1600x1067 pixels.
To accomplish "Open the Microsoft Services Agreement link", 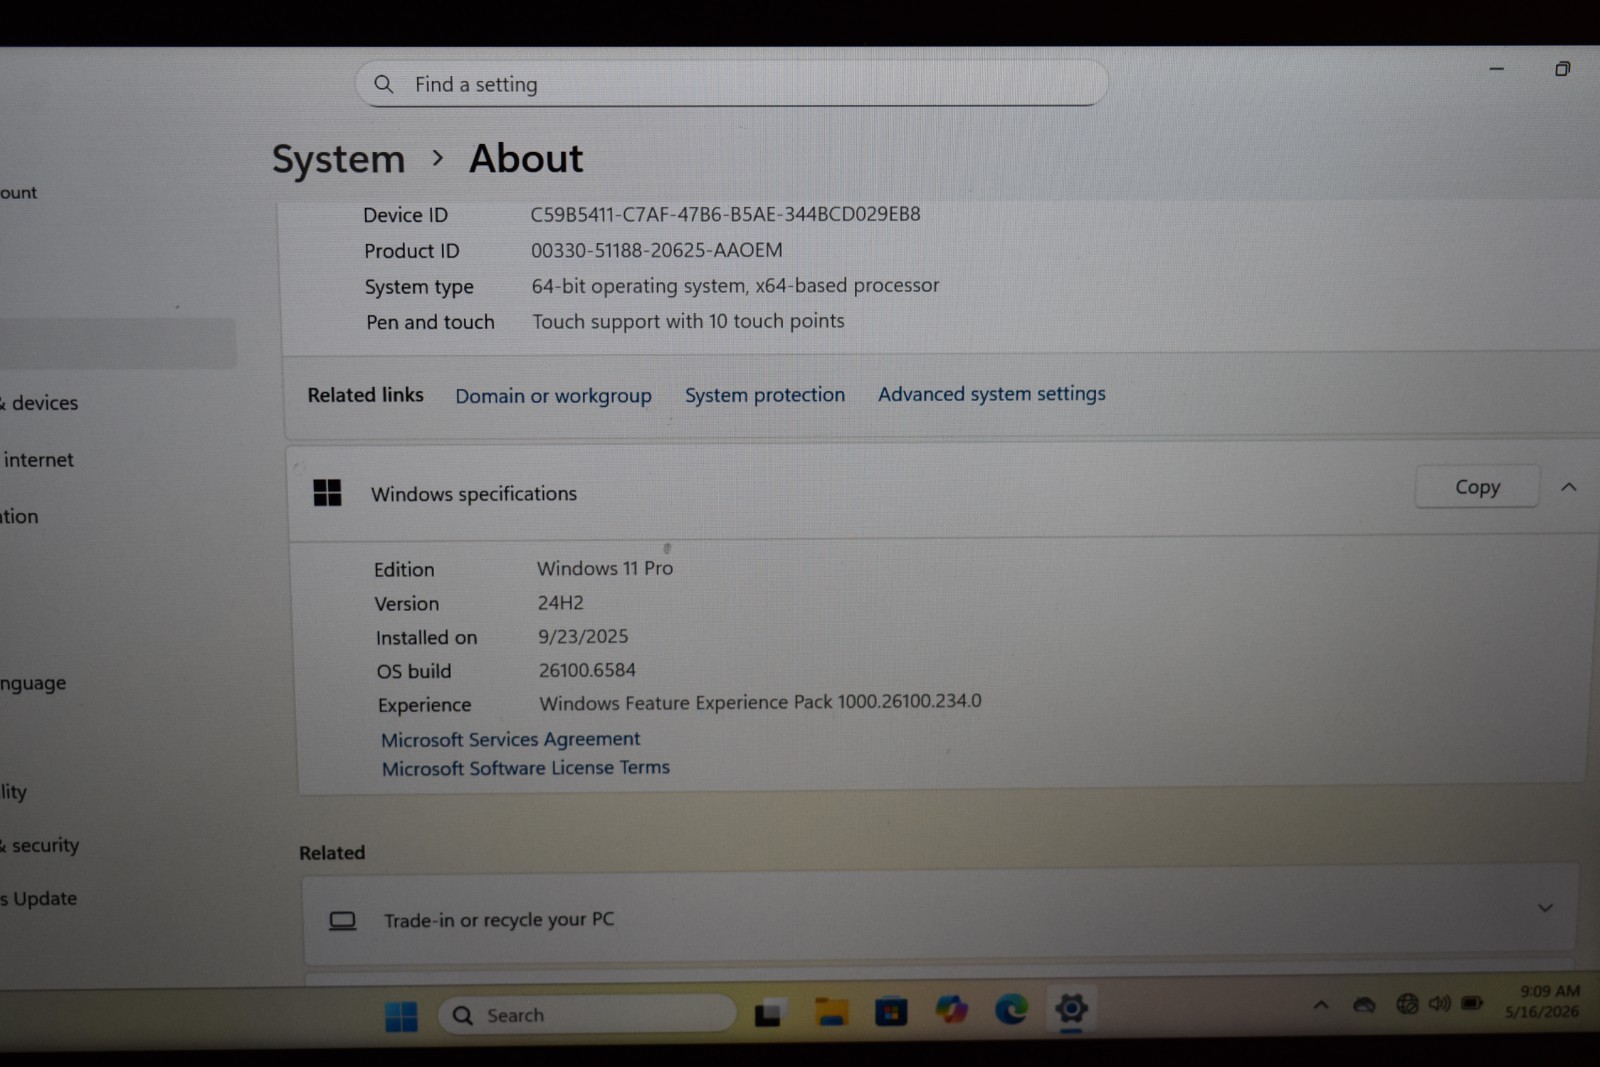I will click(510, 739).
